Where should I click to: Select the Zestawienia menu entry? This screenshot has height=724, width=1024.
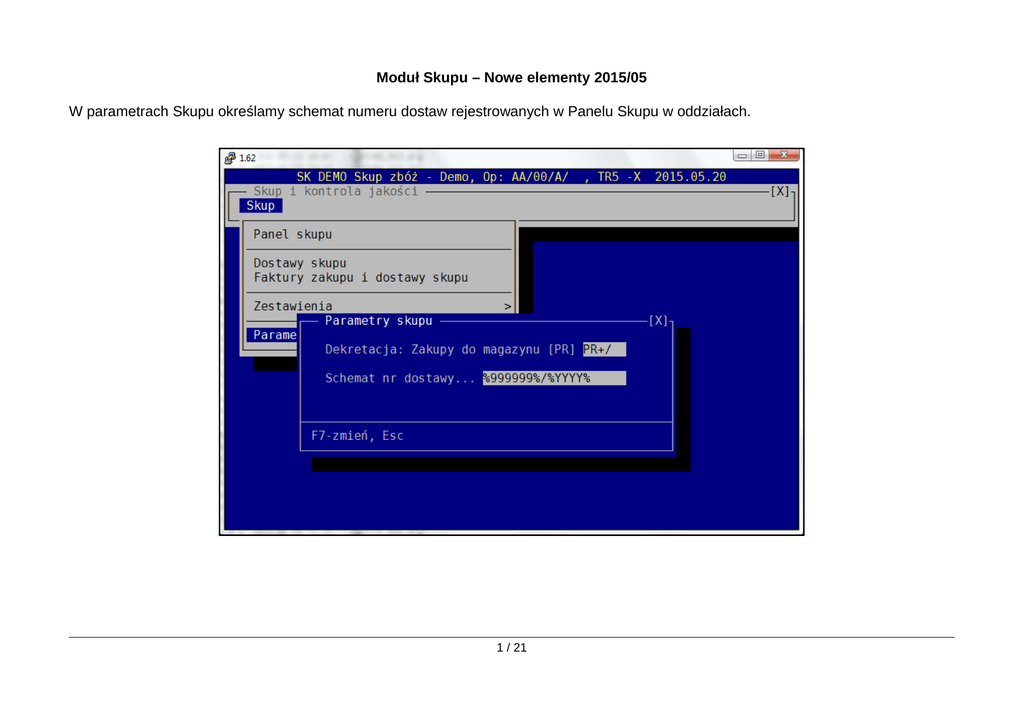[x=292, y=306]
